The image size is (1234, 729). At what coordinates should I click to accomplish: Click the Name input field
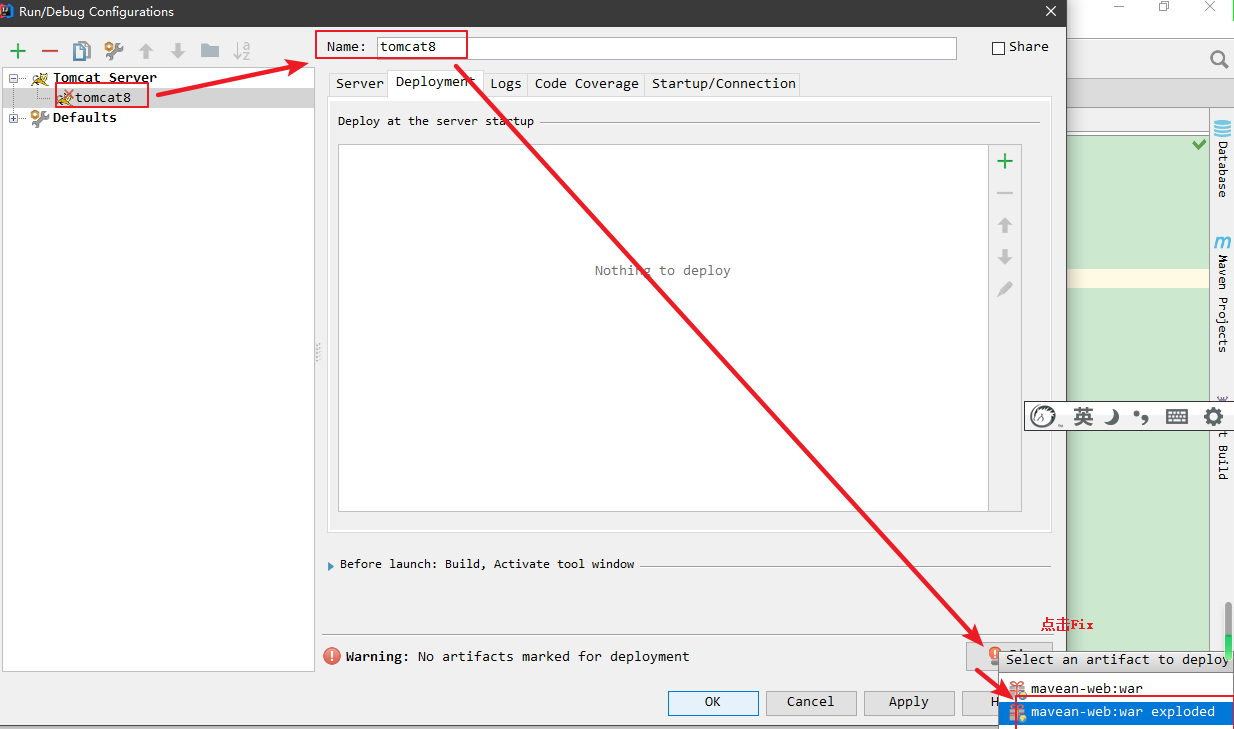pos(665,47)
